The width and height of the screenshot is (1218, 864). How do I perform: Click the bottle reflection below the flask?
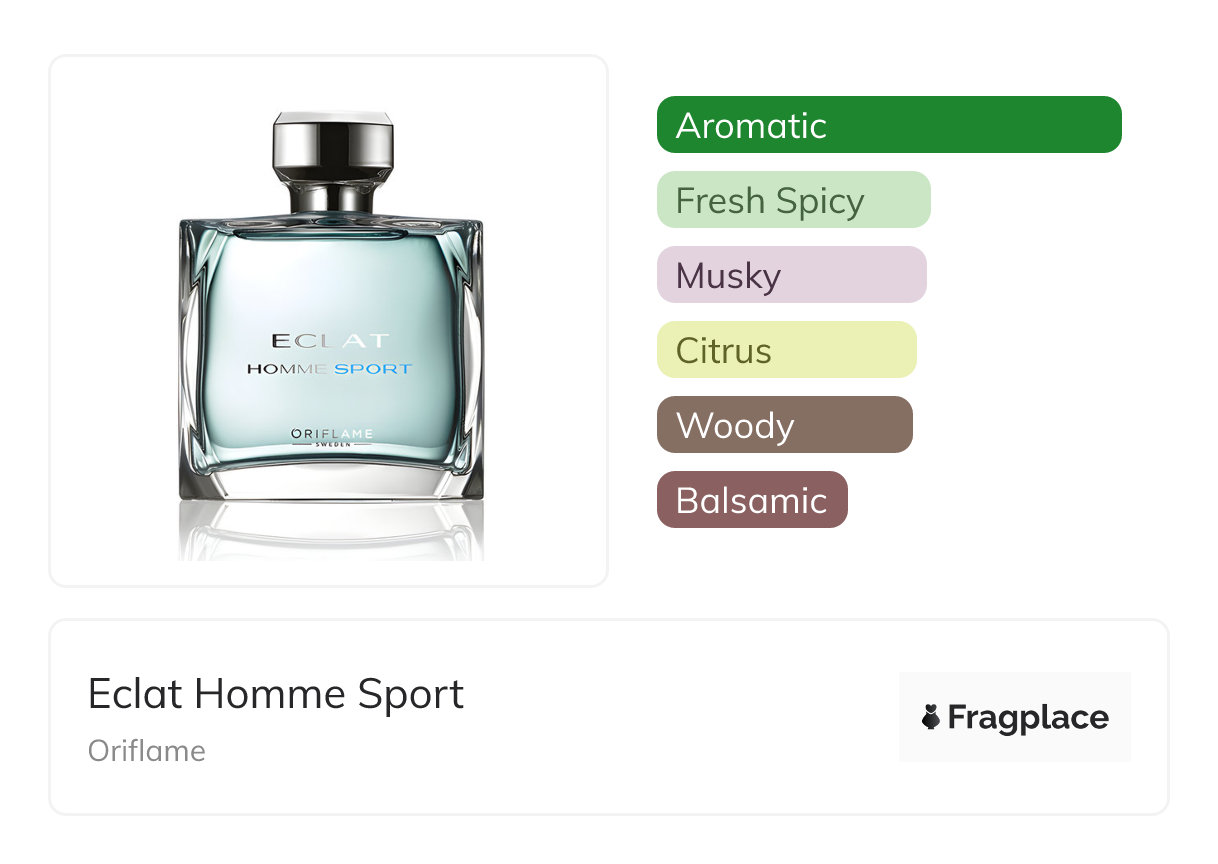point(331,530)
